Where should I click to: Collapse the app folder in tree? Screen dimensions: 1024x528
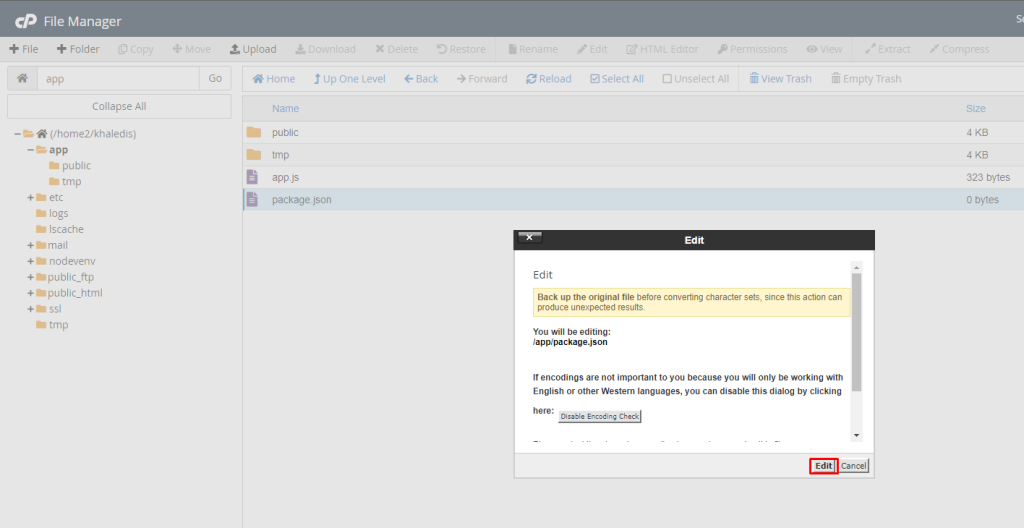click(x=30, y=150)
